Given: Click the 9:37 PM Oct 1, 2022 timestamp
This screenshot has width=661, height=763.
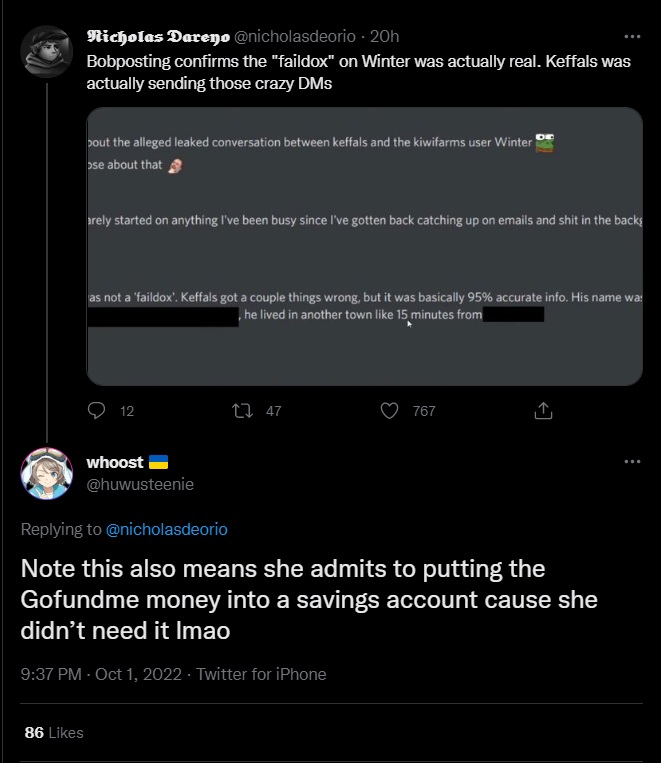Looking at the screenshot, I should click(100, 674).
